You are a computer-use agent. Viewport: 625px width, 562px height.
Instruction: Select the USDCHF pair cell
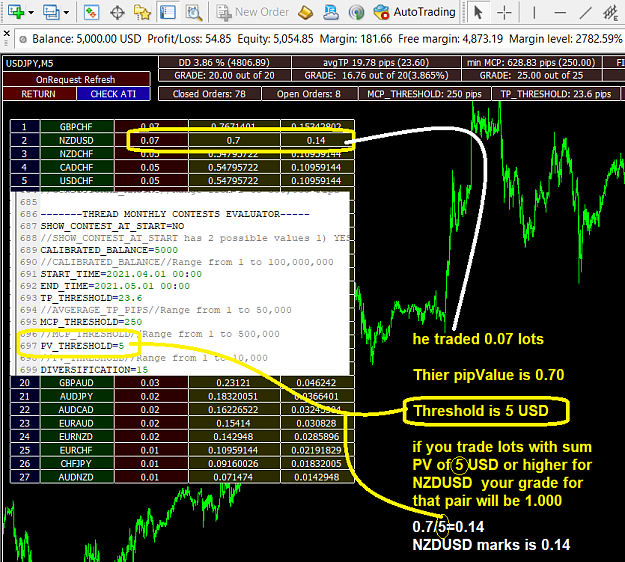tap(77, 181)
